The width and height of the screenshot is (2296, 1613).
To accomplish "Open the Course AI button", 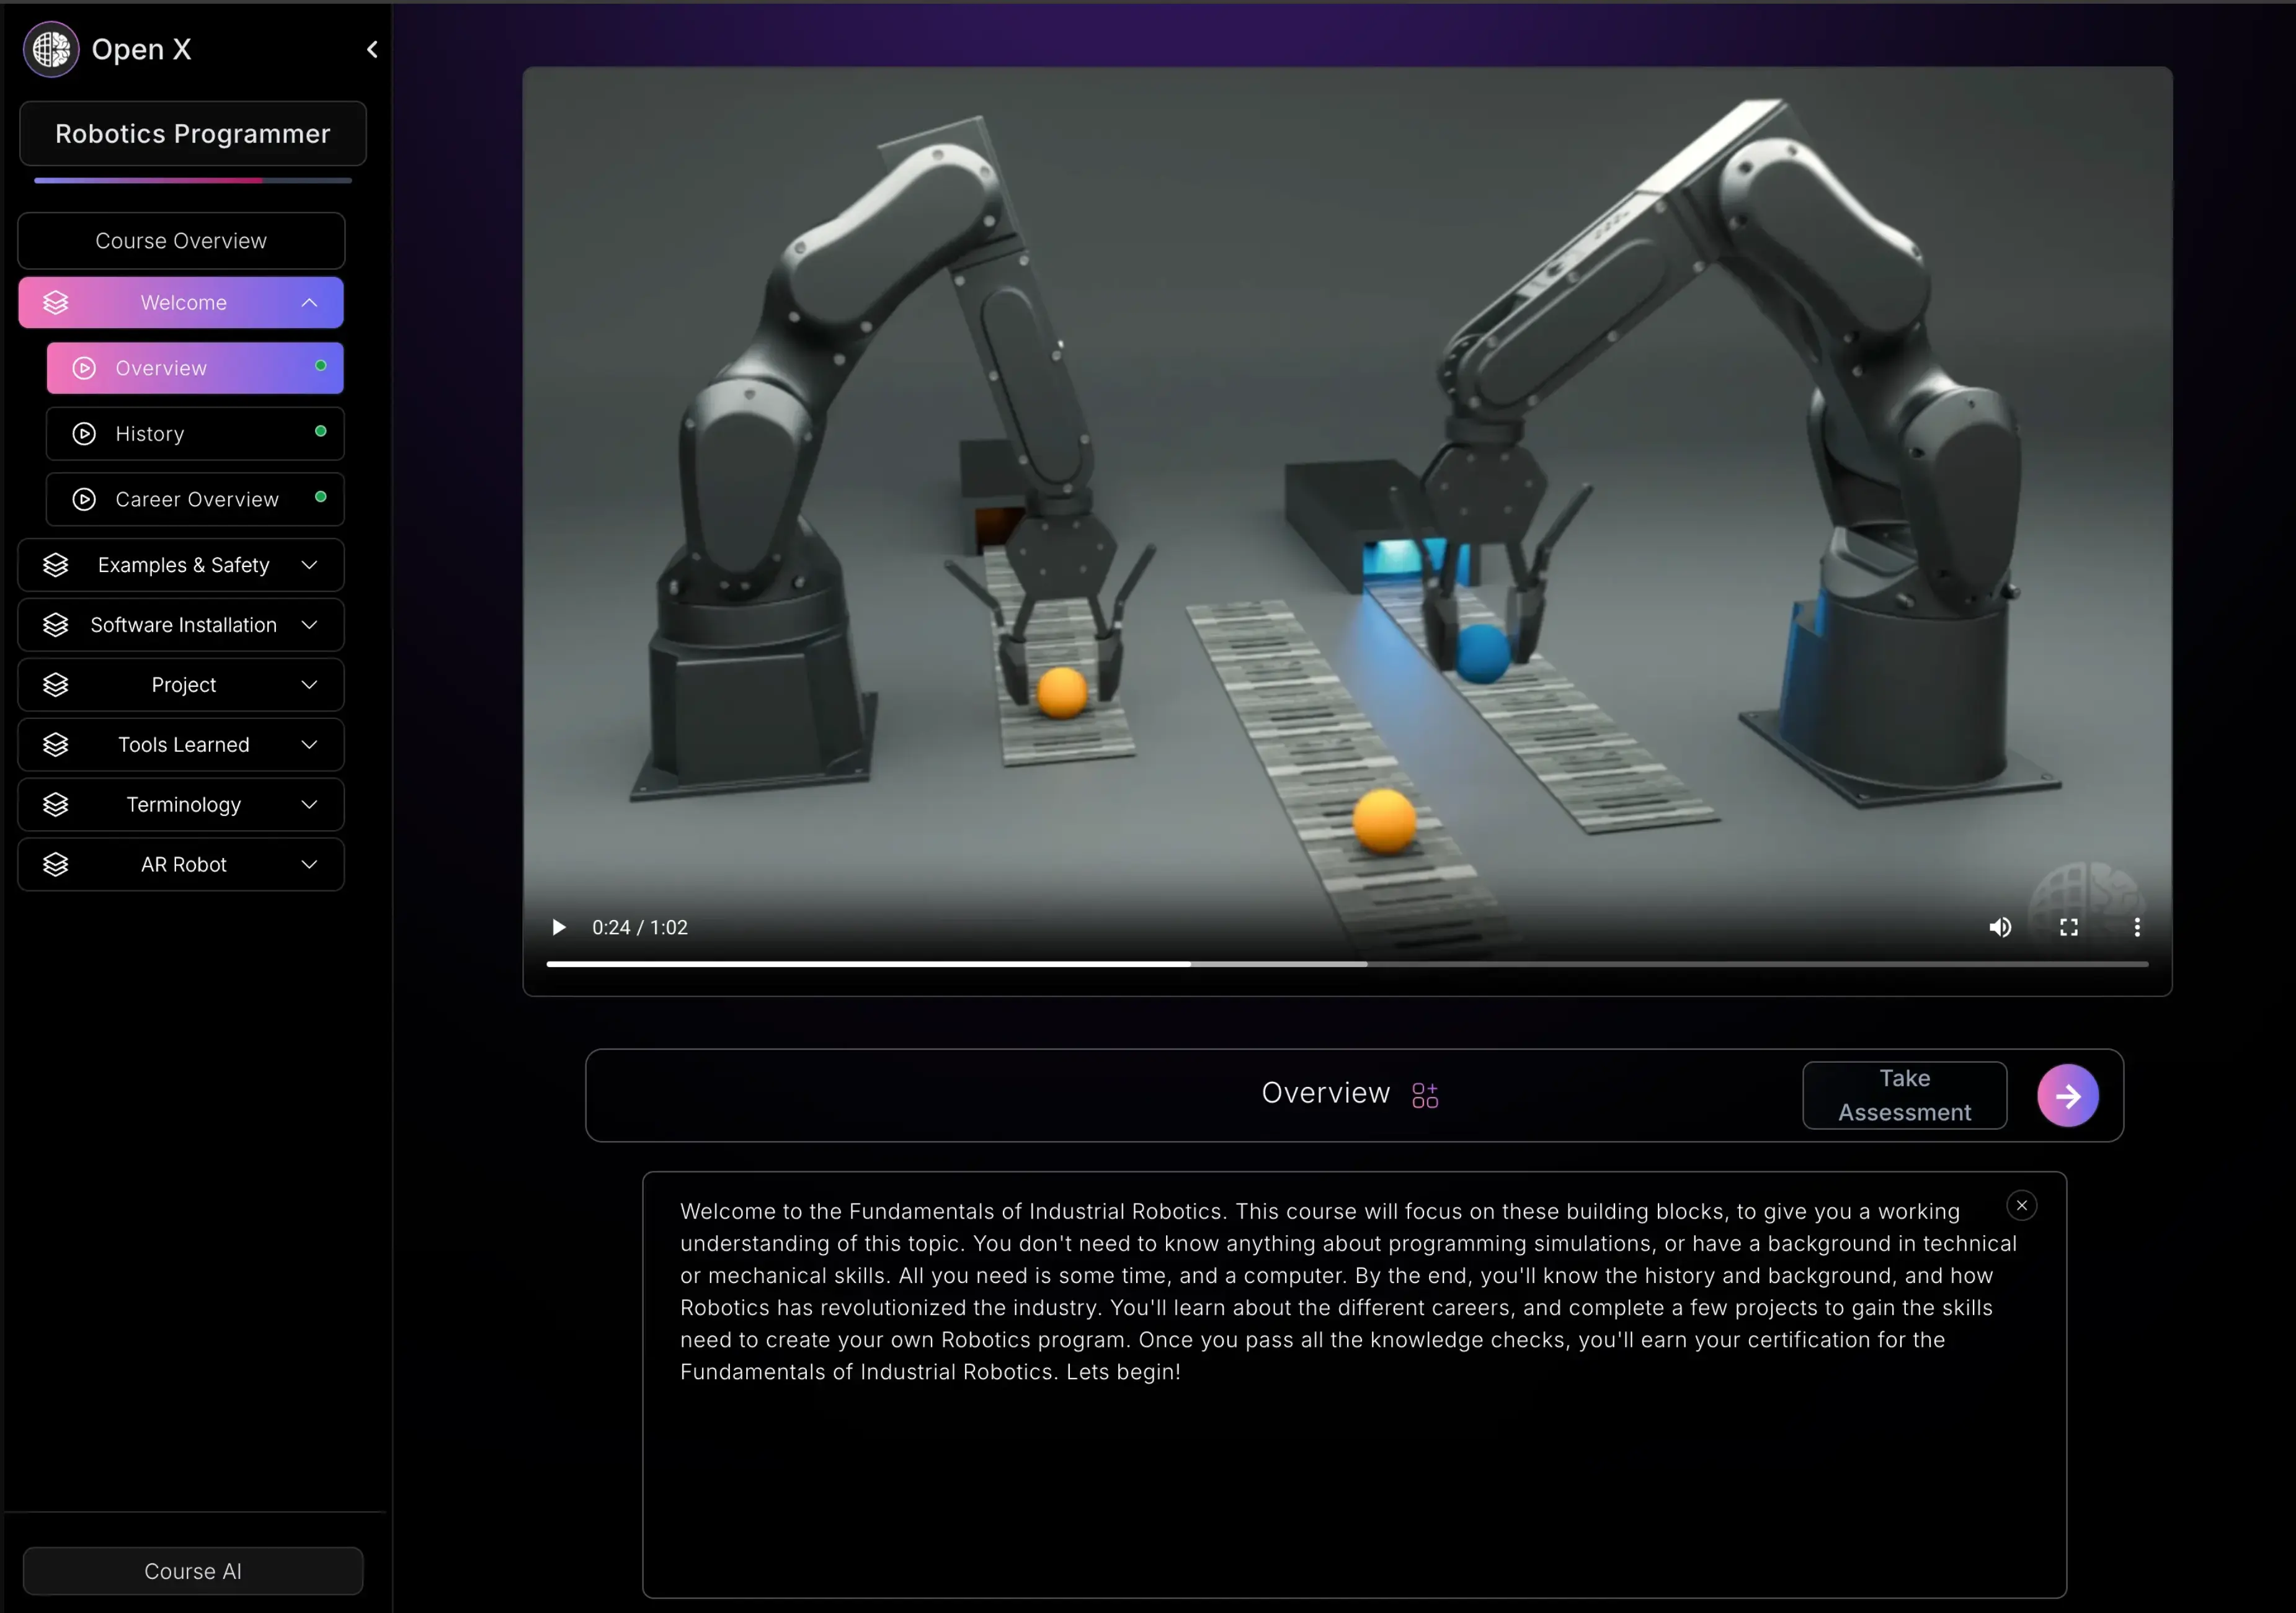I will 193,1570.
